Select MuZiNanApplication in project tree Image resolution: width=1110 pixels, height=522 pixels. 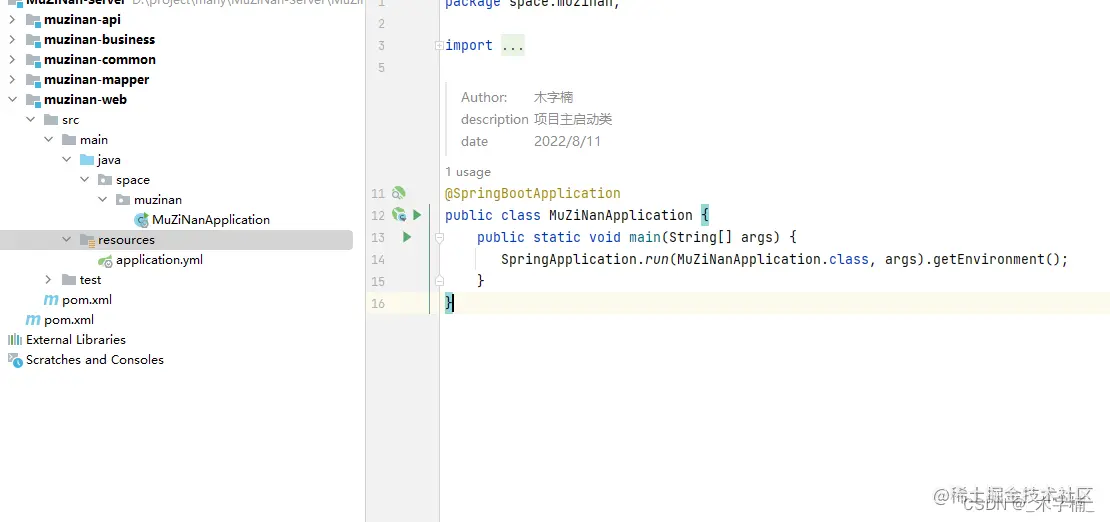pos(211,220)
